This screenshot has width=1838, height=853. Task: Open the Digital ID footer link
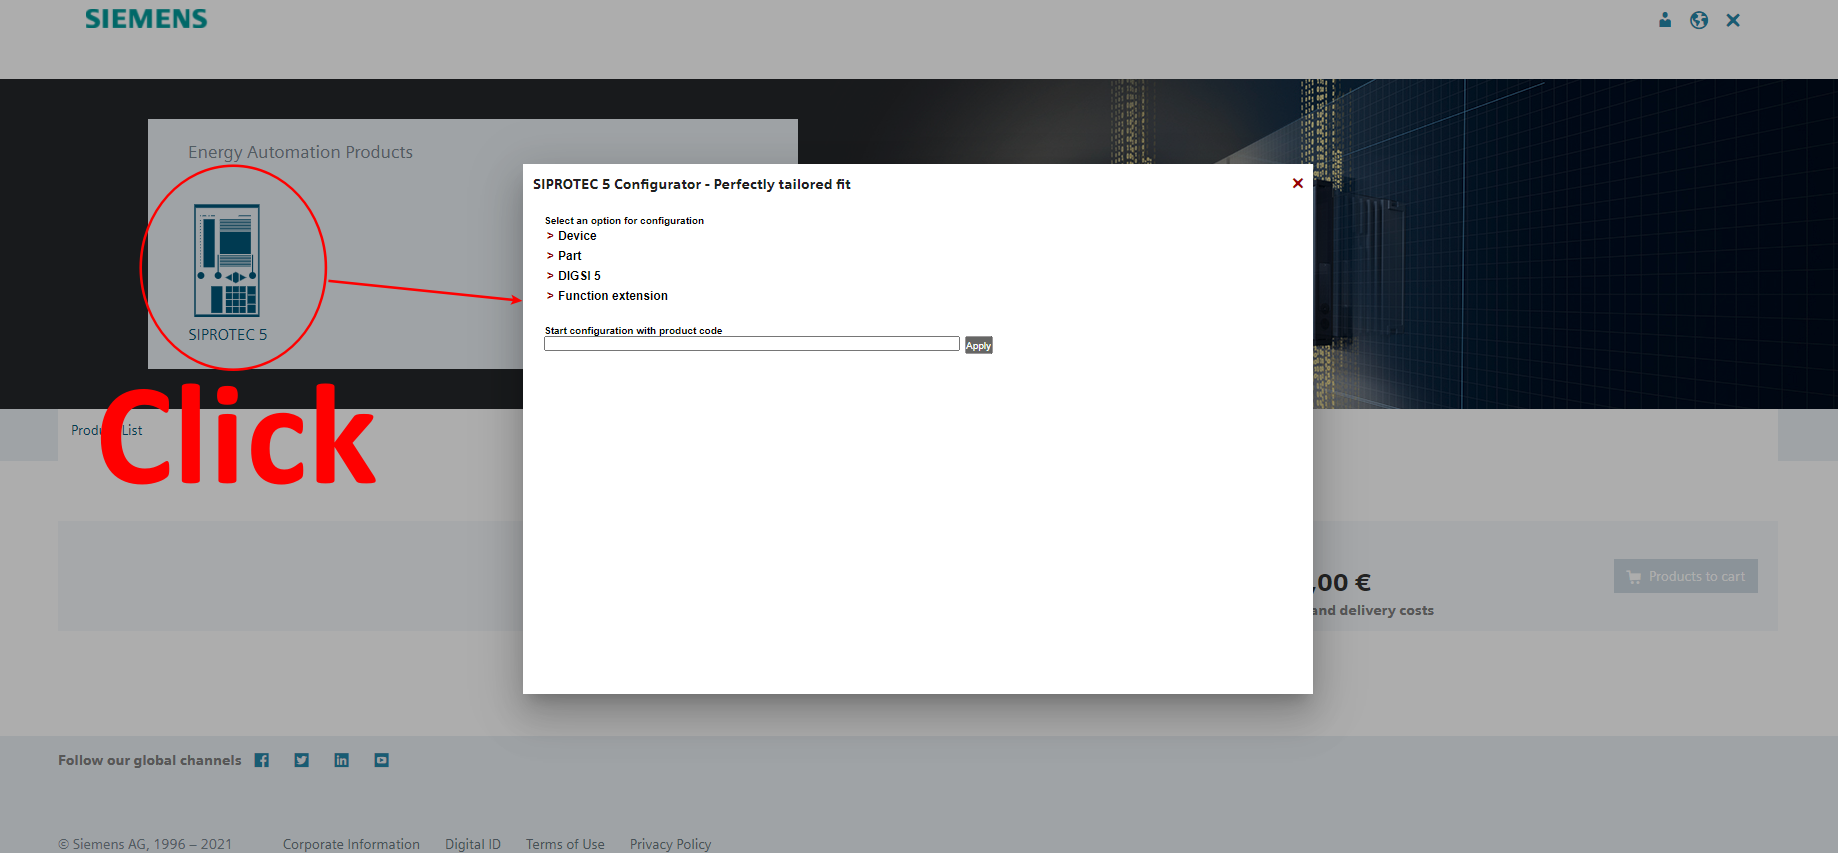click(x=473, y=844)
